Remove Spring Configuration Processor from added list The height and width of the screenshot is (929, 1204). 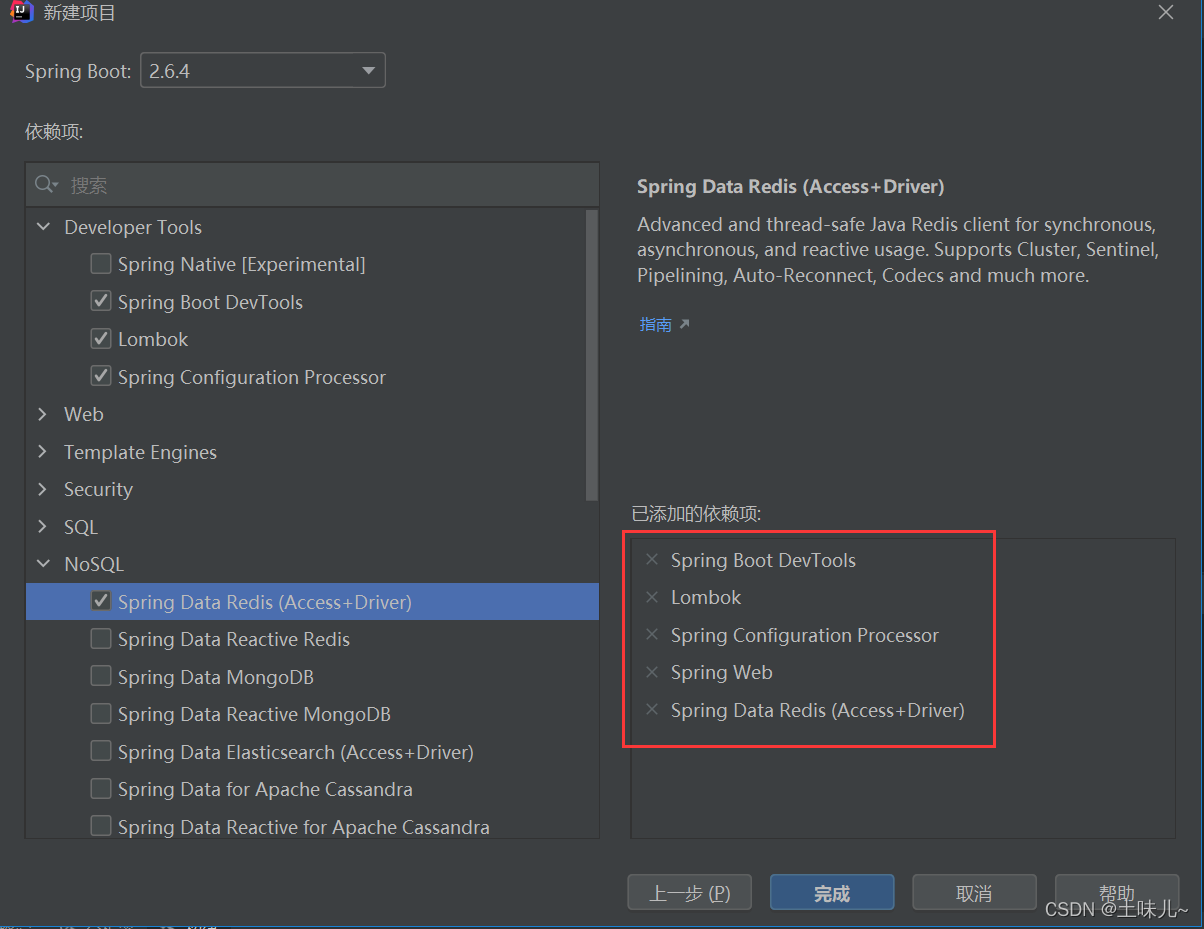652,635
